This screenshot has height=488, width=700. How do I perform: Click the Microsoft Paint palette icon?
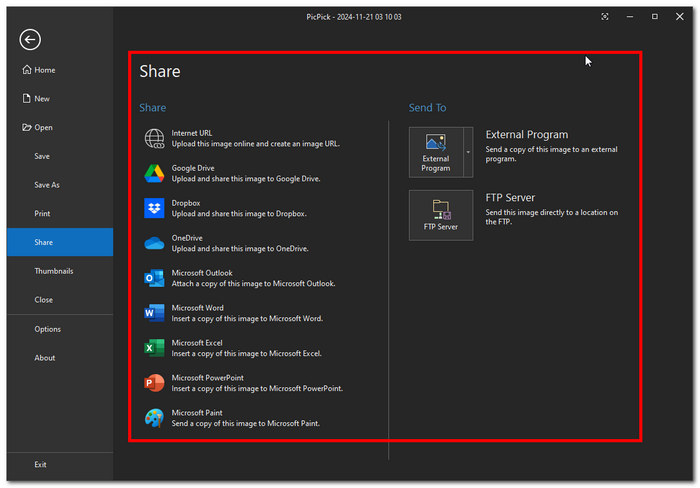[154, 418]
